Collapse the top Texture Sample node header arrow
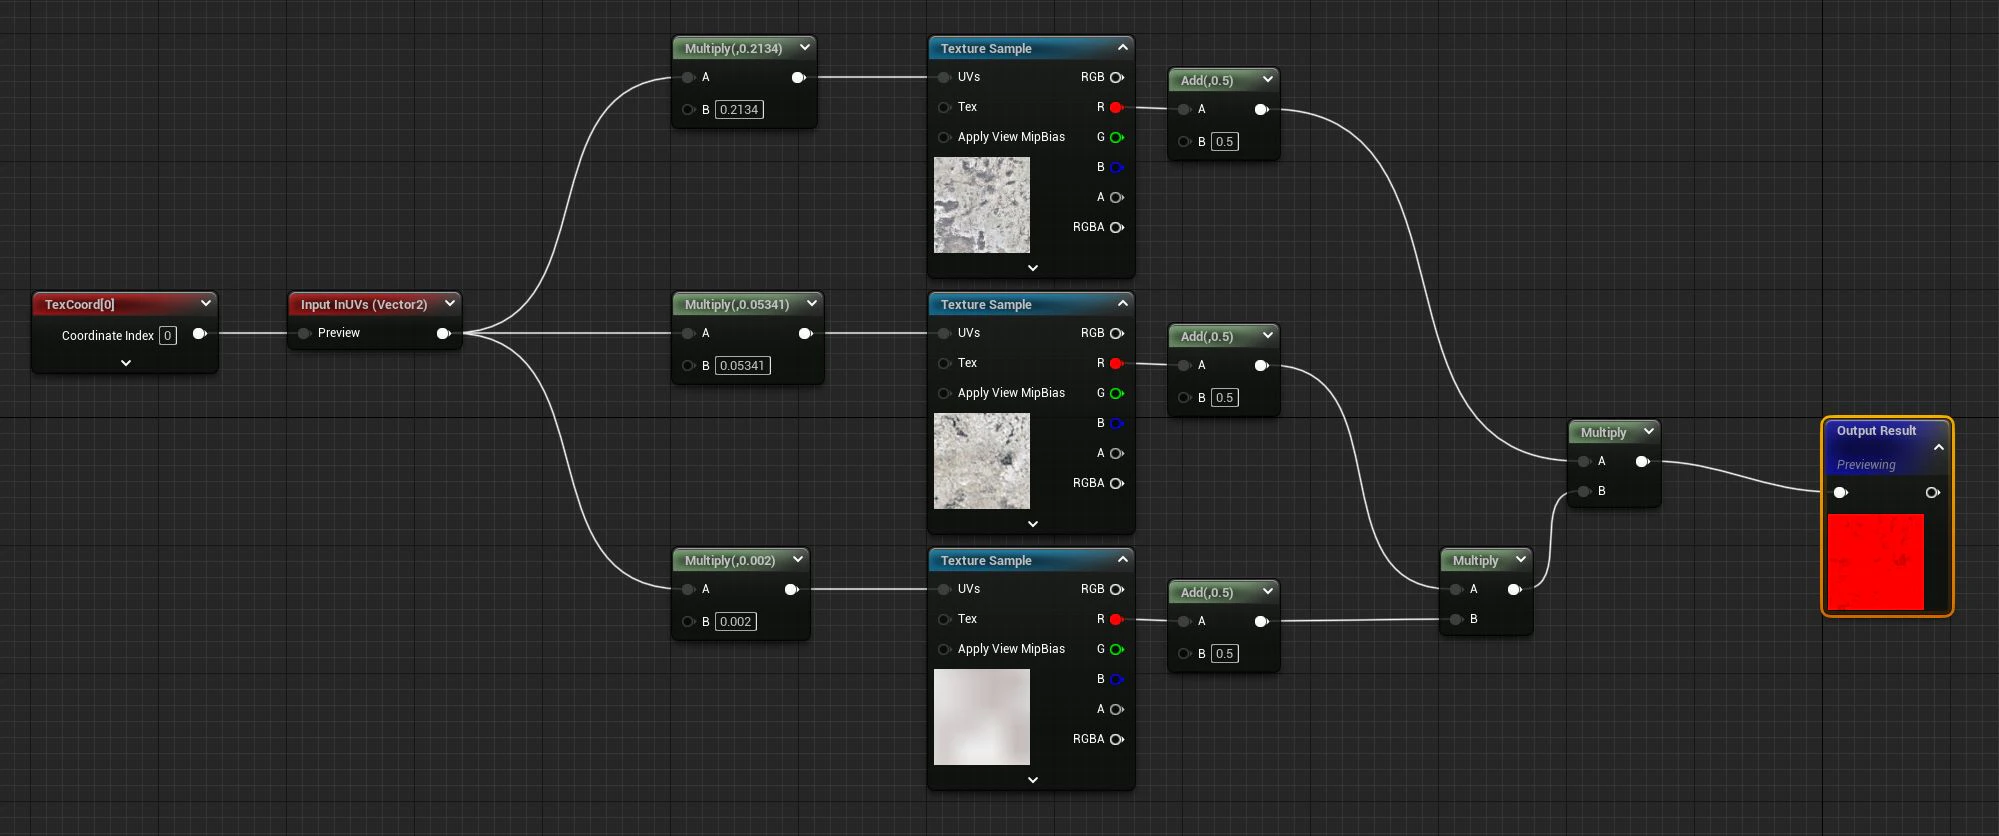 [x=1123, y=47]
